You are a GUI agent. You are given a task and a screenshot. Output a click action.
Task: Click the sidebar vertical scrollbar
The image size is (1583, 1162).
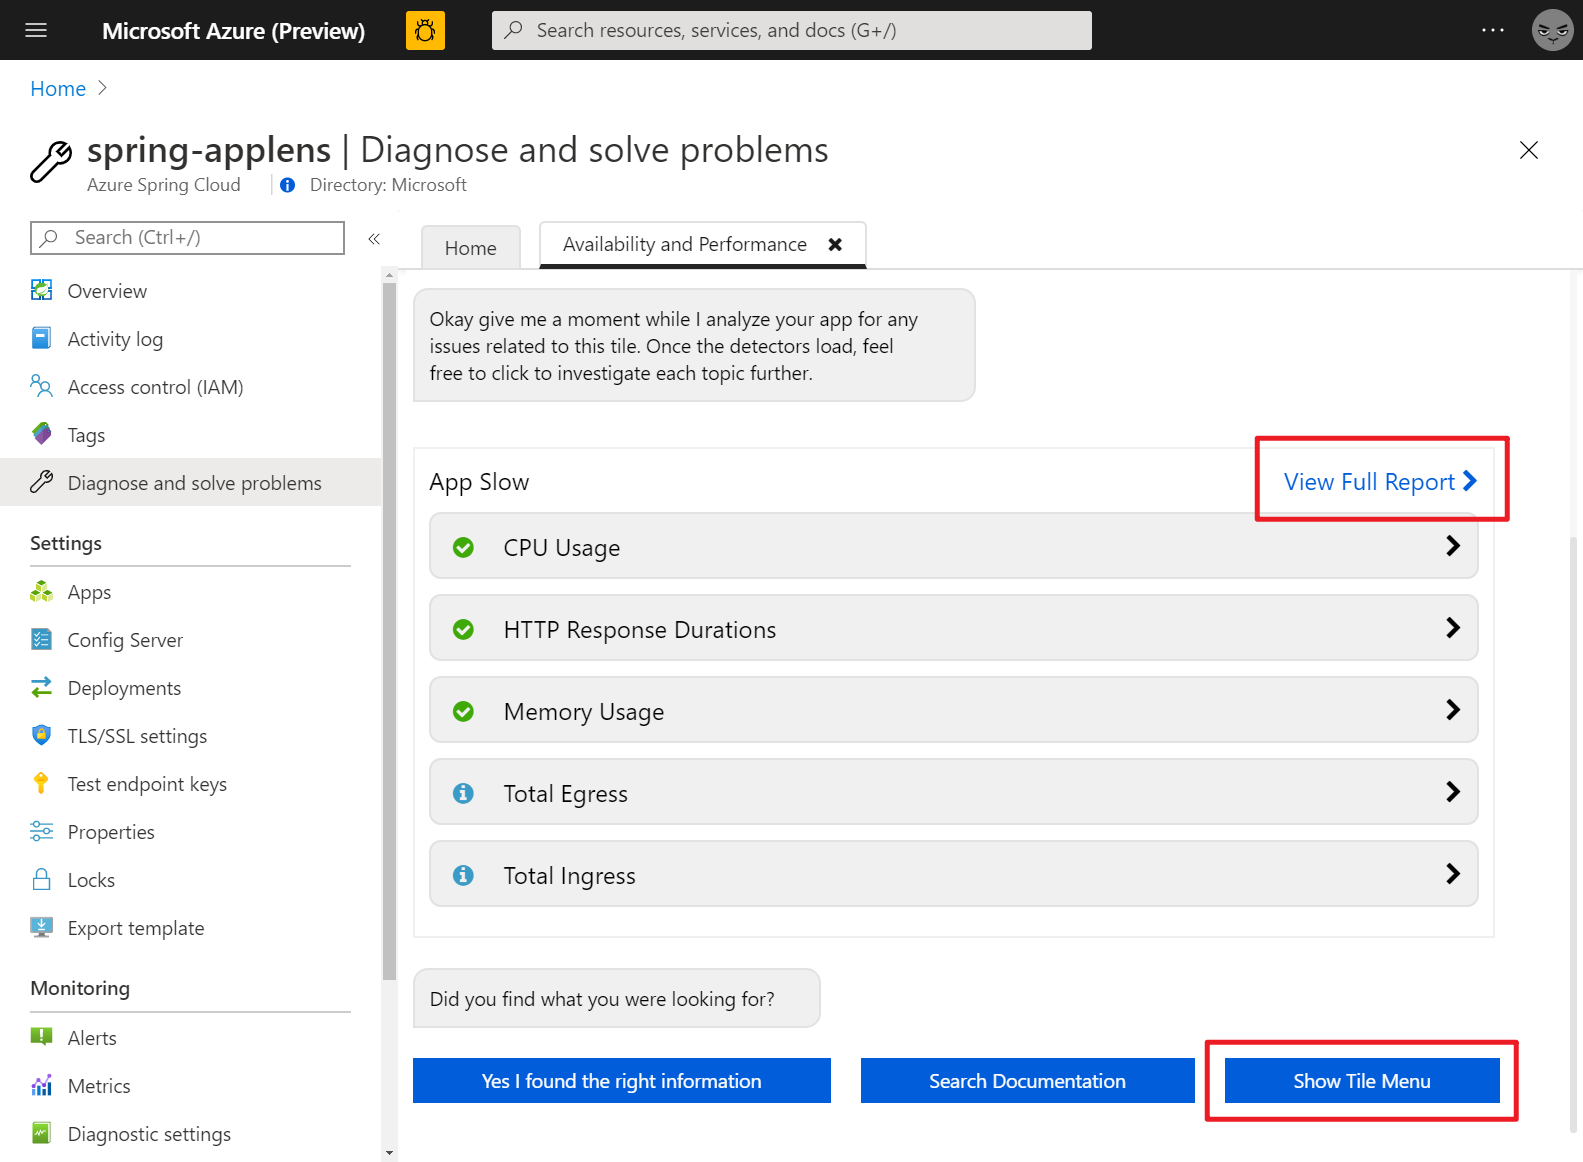pyautogui.click(x=389, y=630)
